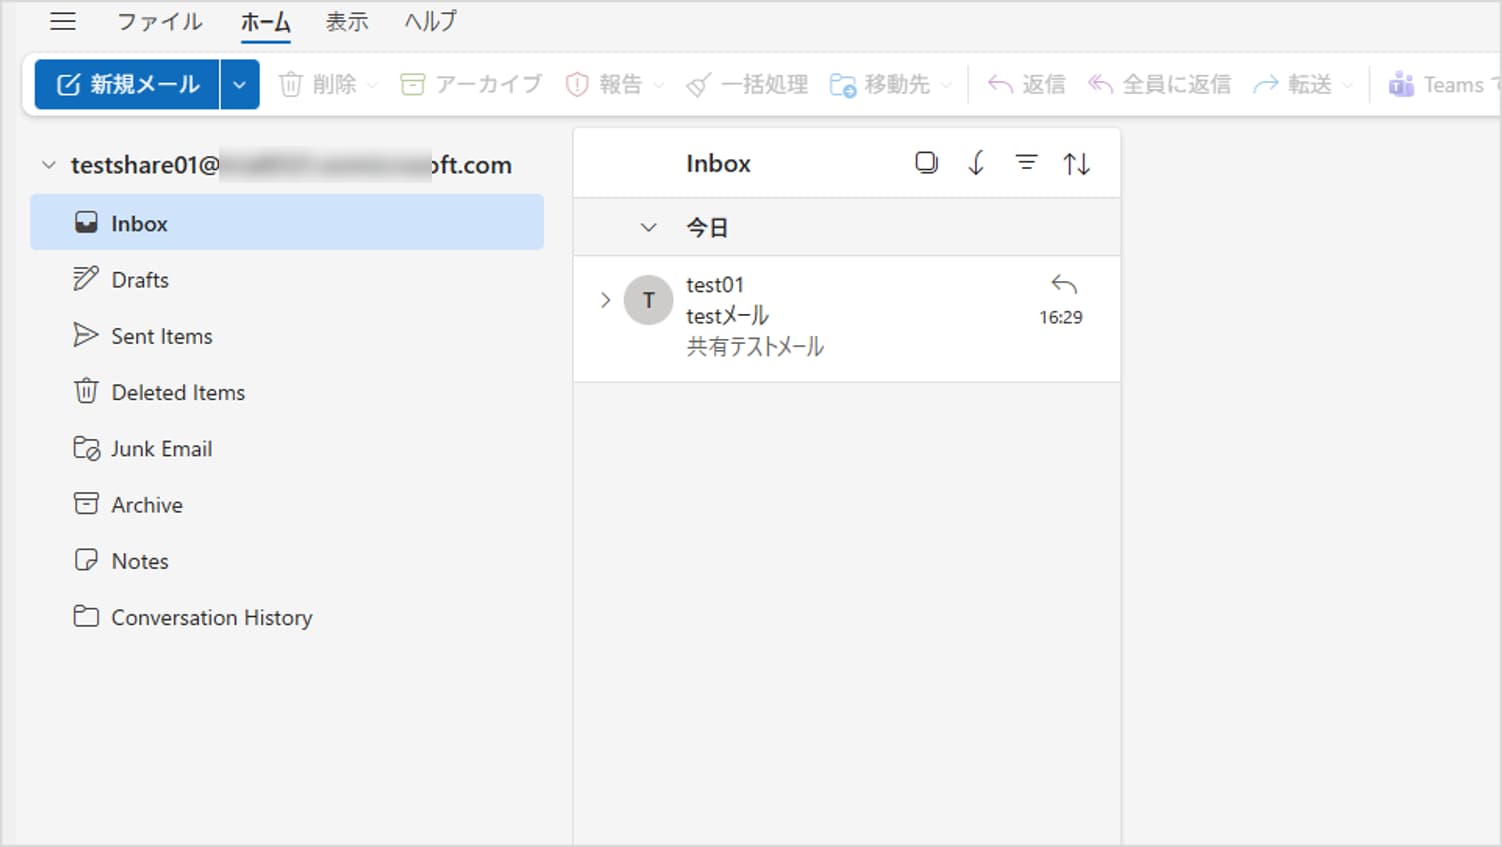Open the Sent Items folder
Screen dimensions: 1502x847
coord(161,336)
